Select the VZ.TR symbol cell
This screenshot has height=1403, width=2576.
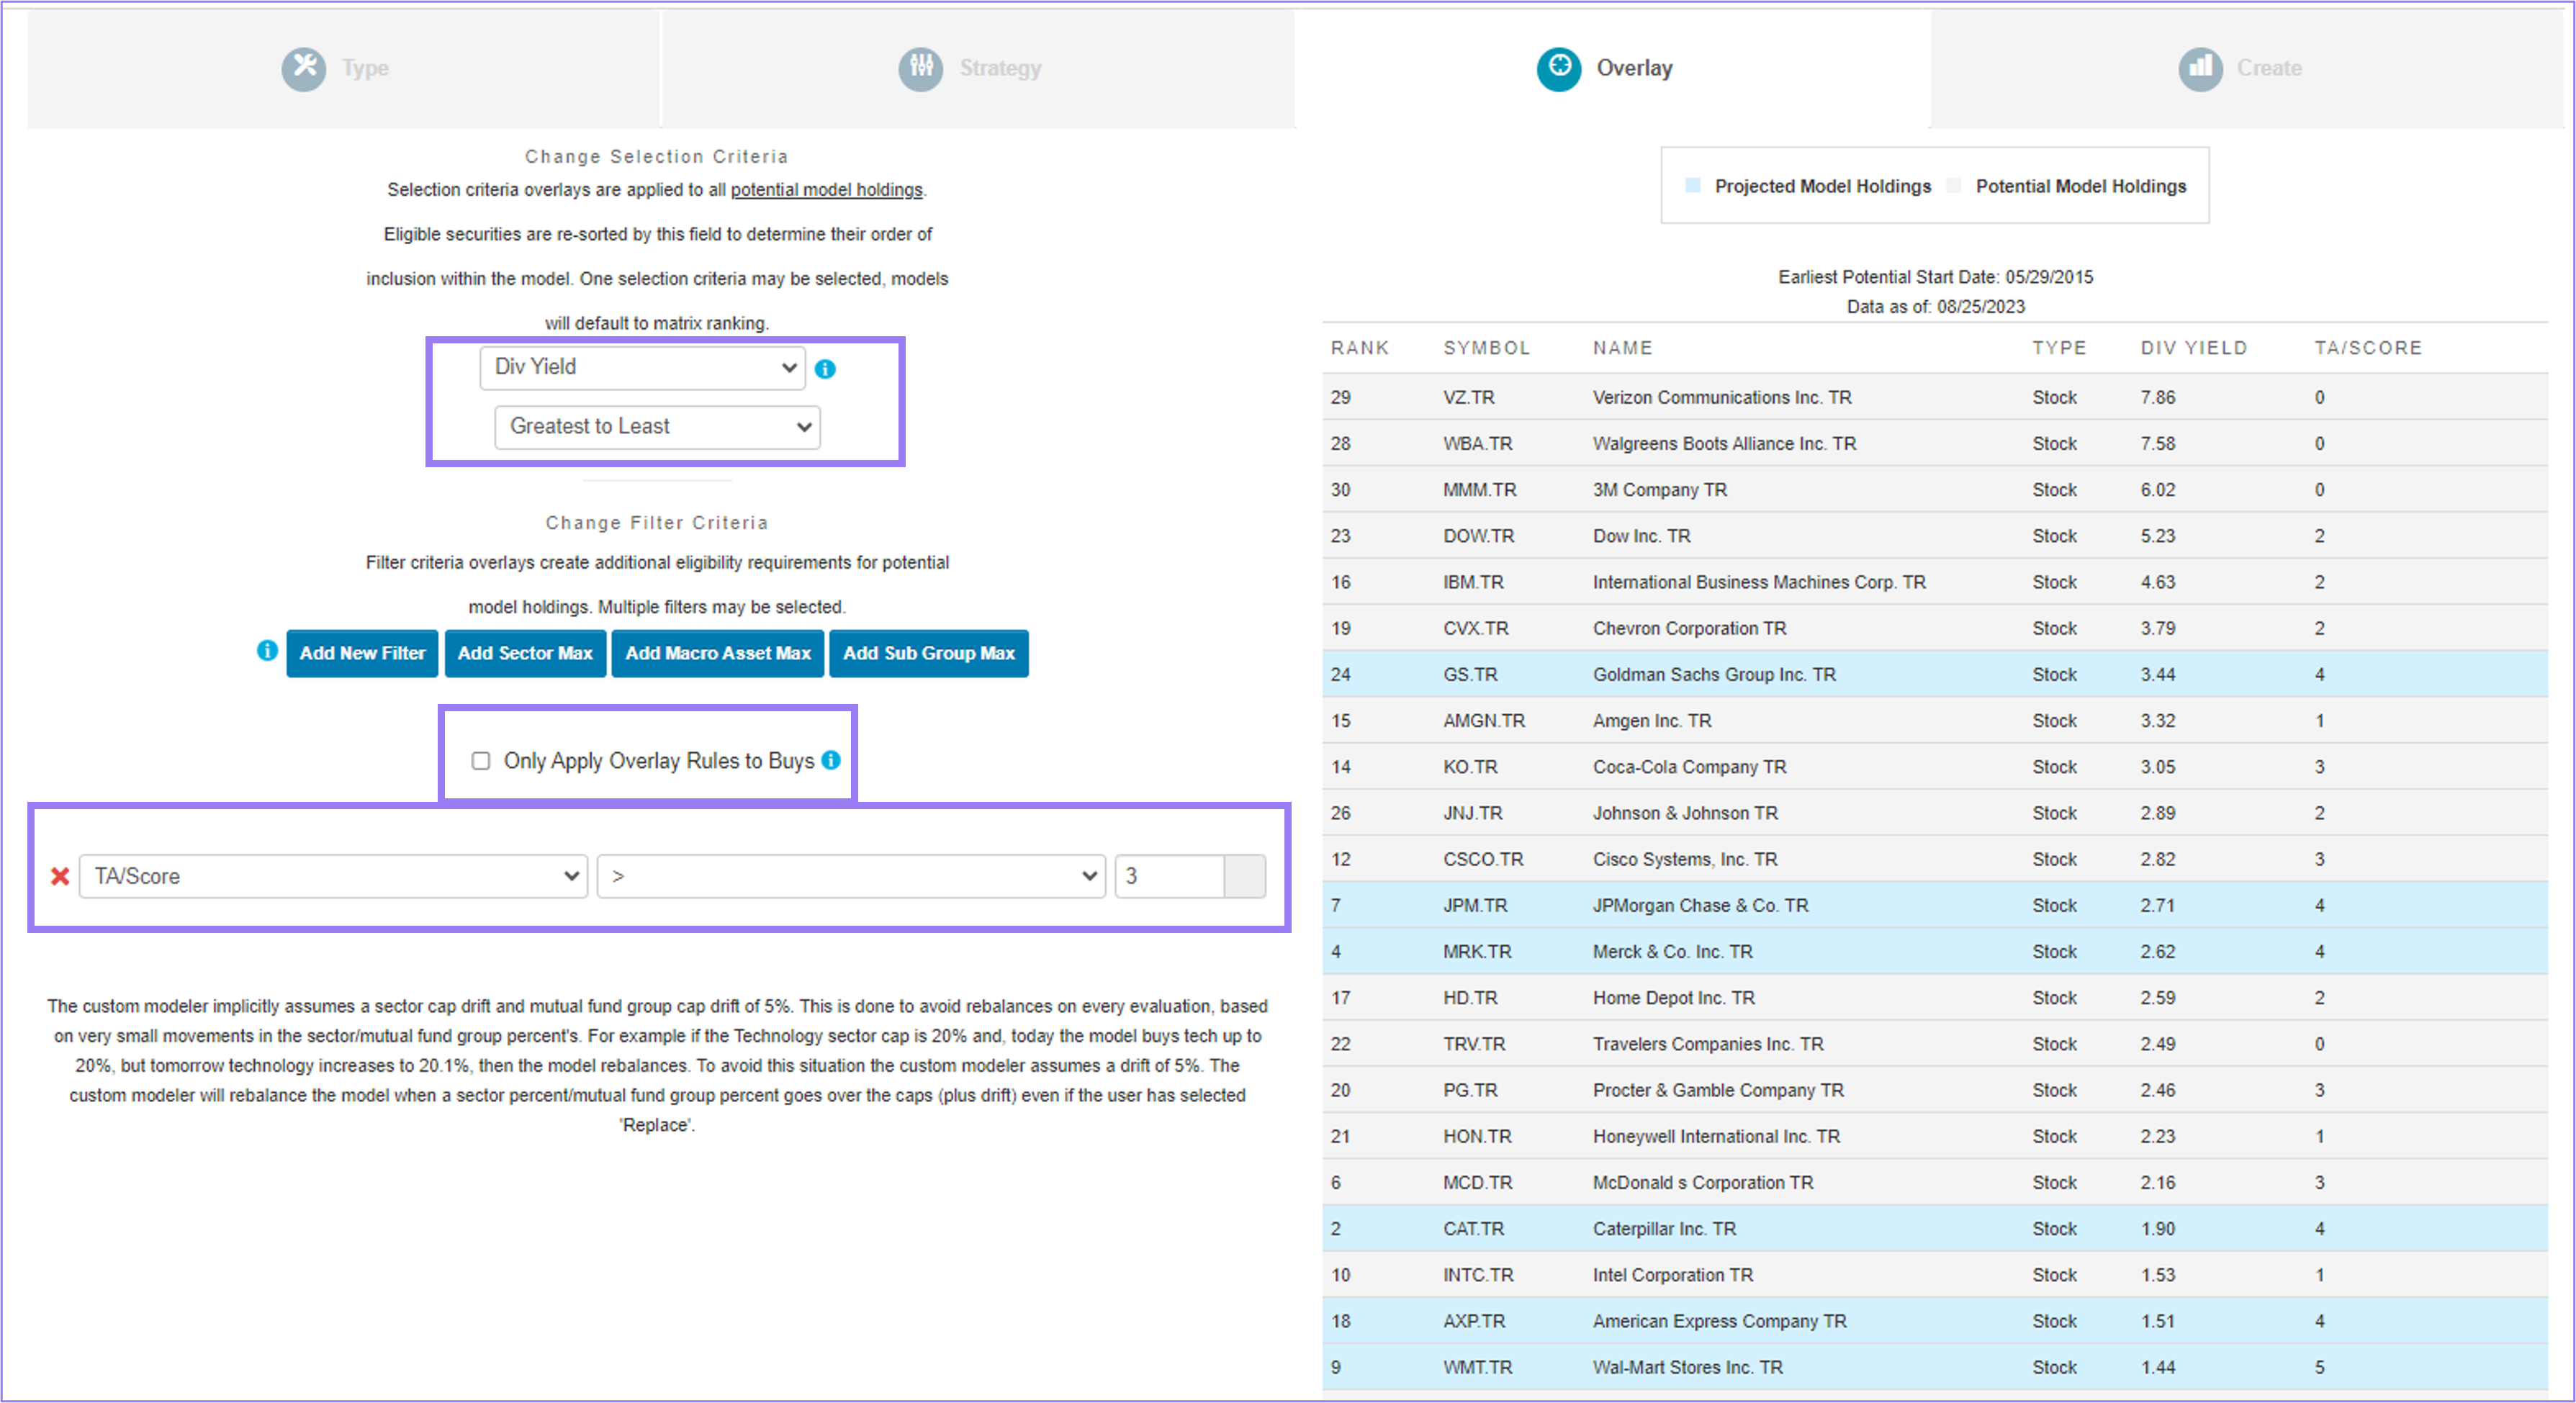(1468, 397)
